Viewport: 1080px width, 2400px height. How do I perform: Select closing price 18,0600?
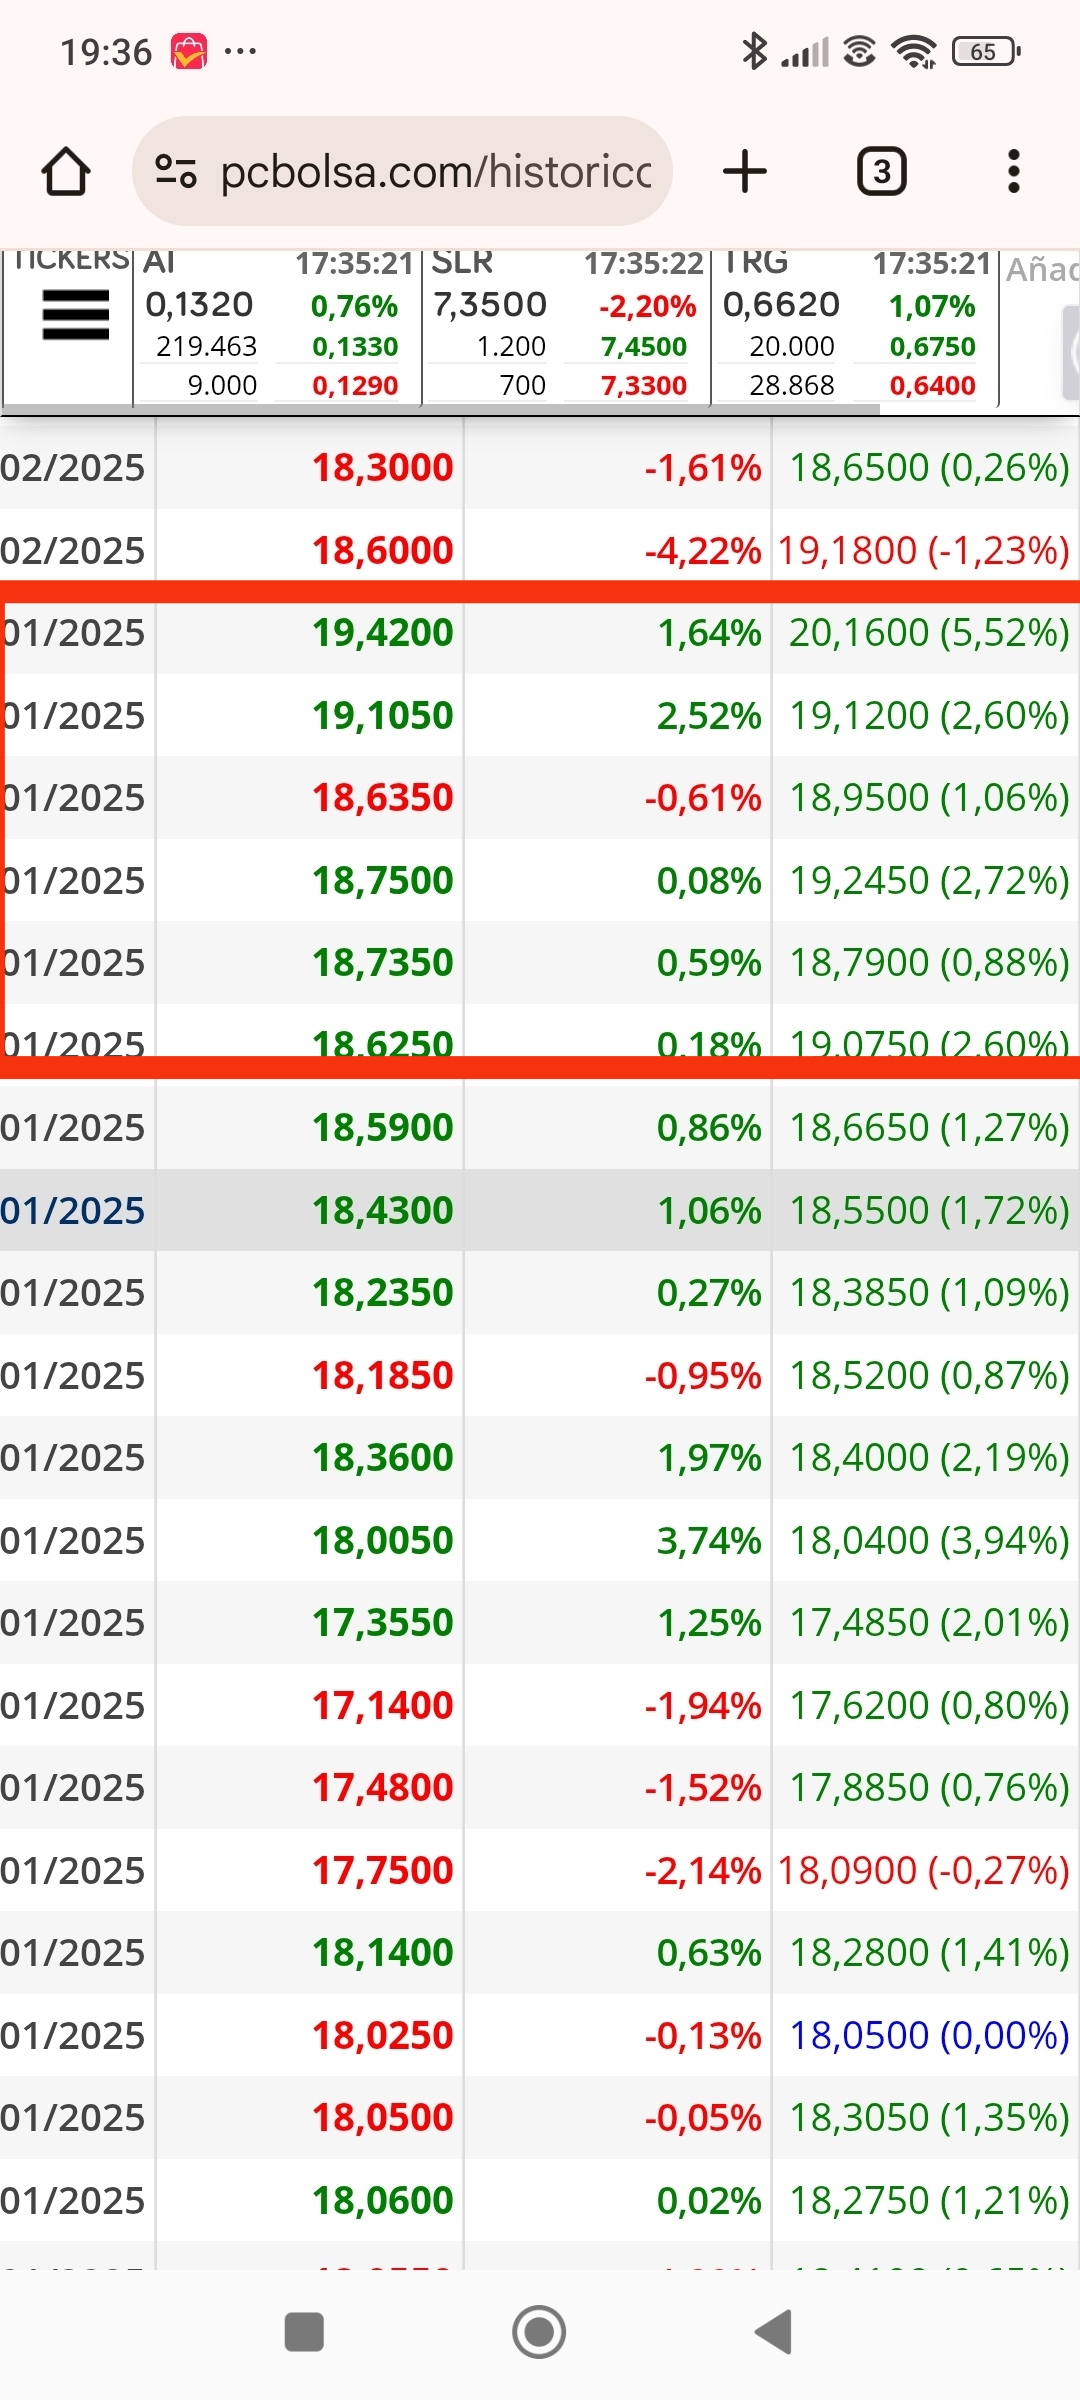(382, 2201)
